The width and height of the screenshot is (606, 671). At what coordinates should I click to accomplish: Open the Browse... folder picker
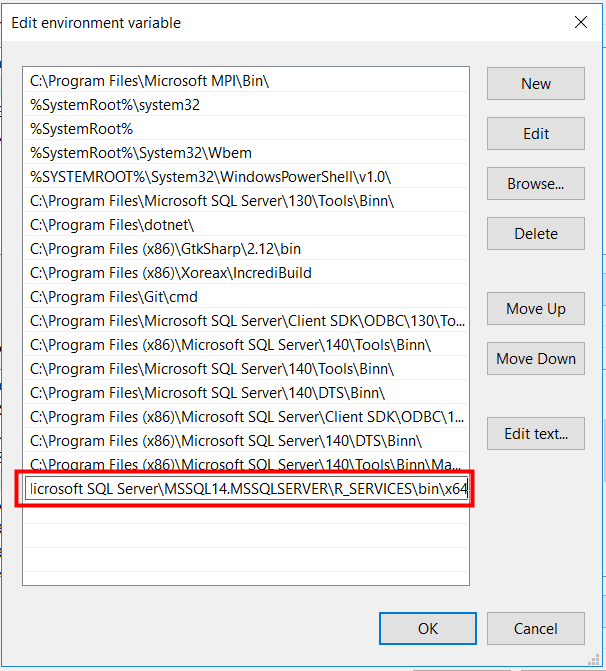pos(535,184)
